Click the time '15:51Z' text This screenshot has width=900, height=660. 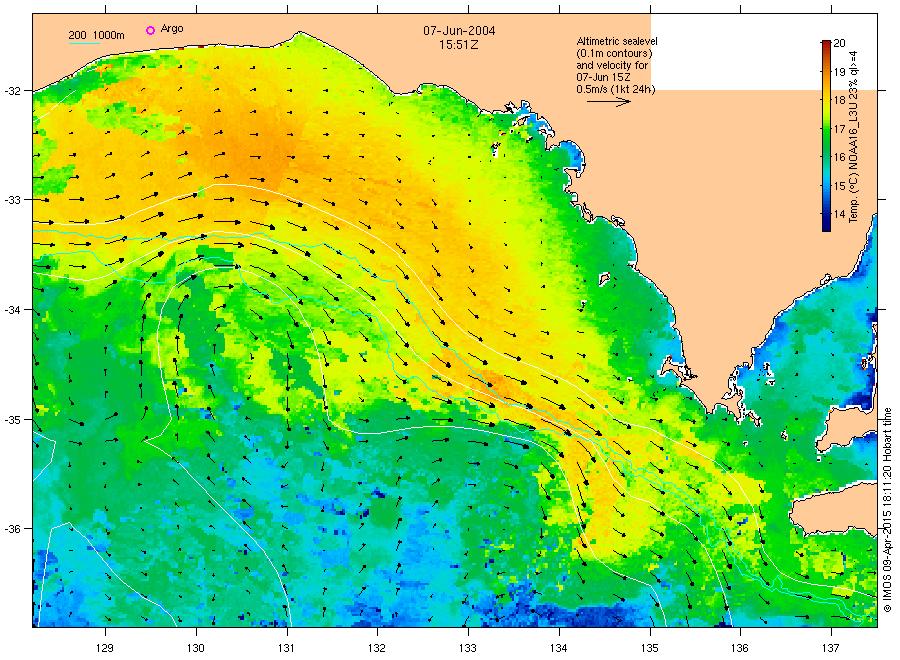(459, 44)
